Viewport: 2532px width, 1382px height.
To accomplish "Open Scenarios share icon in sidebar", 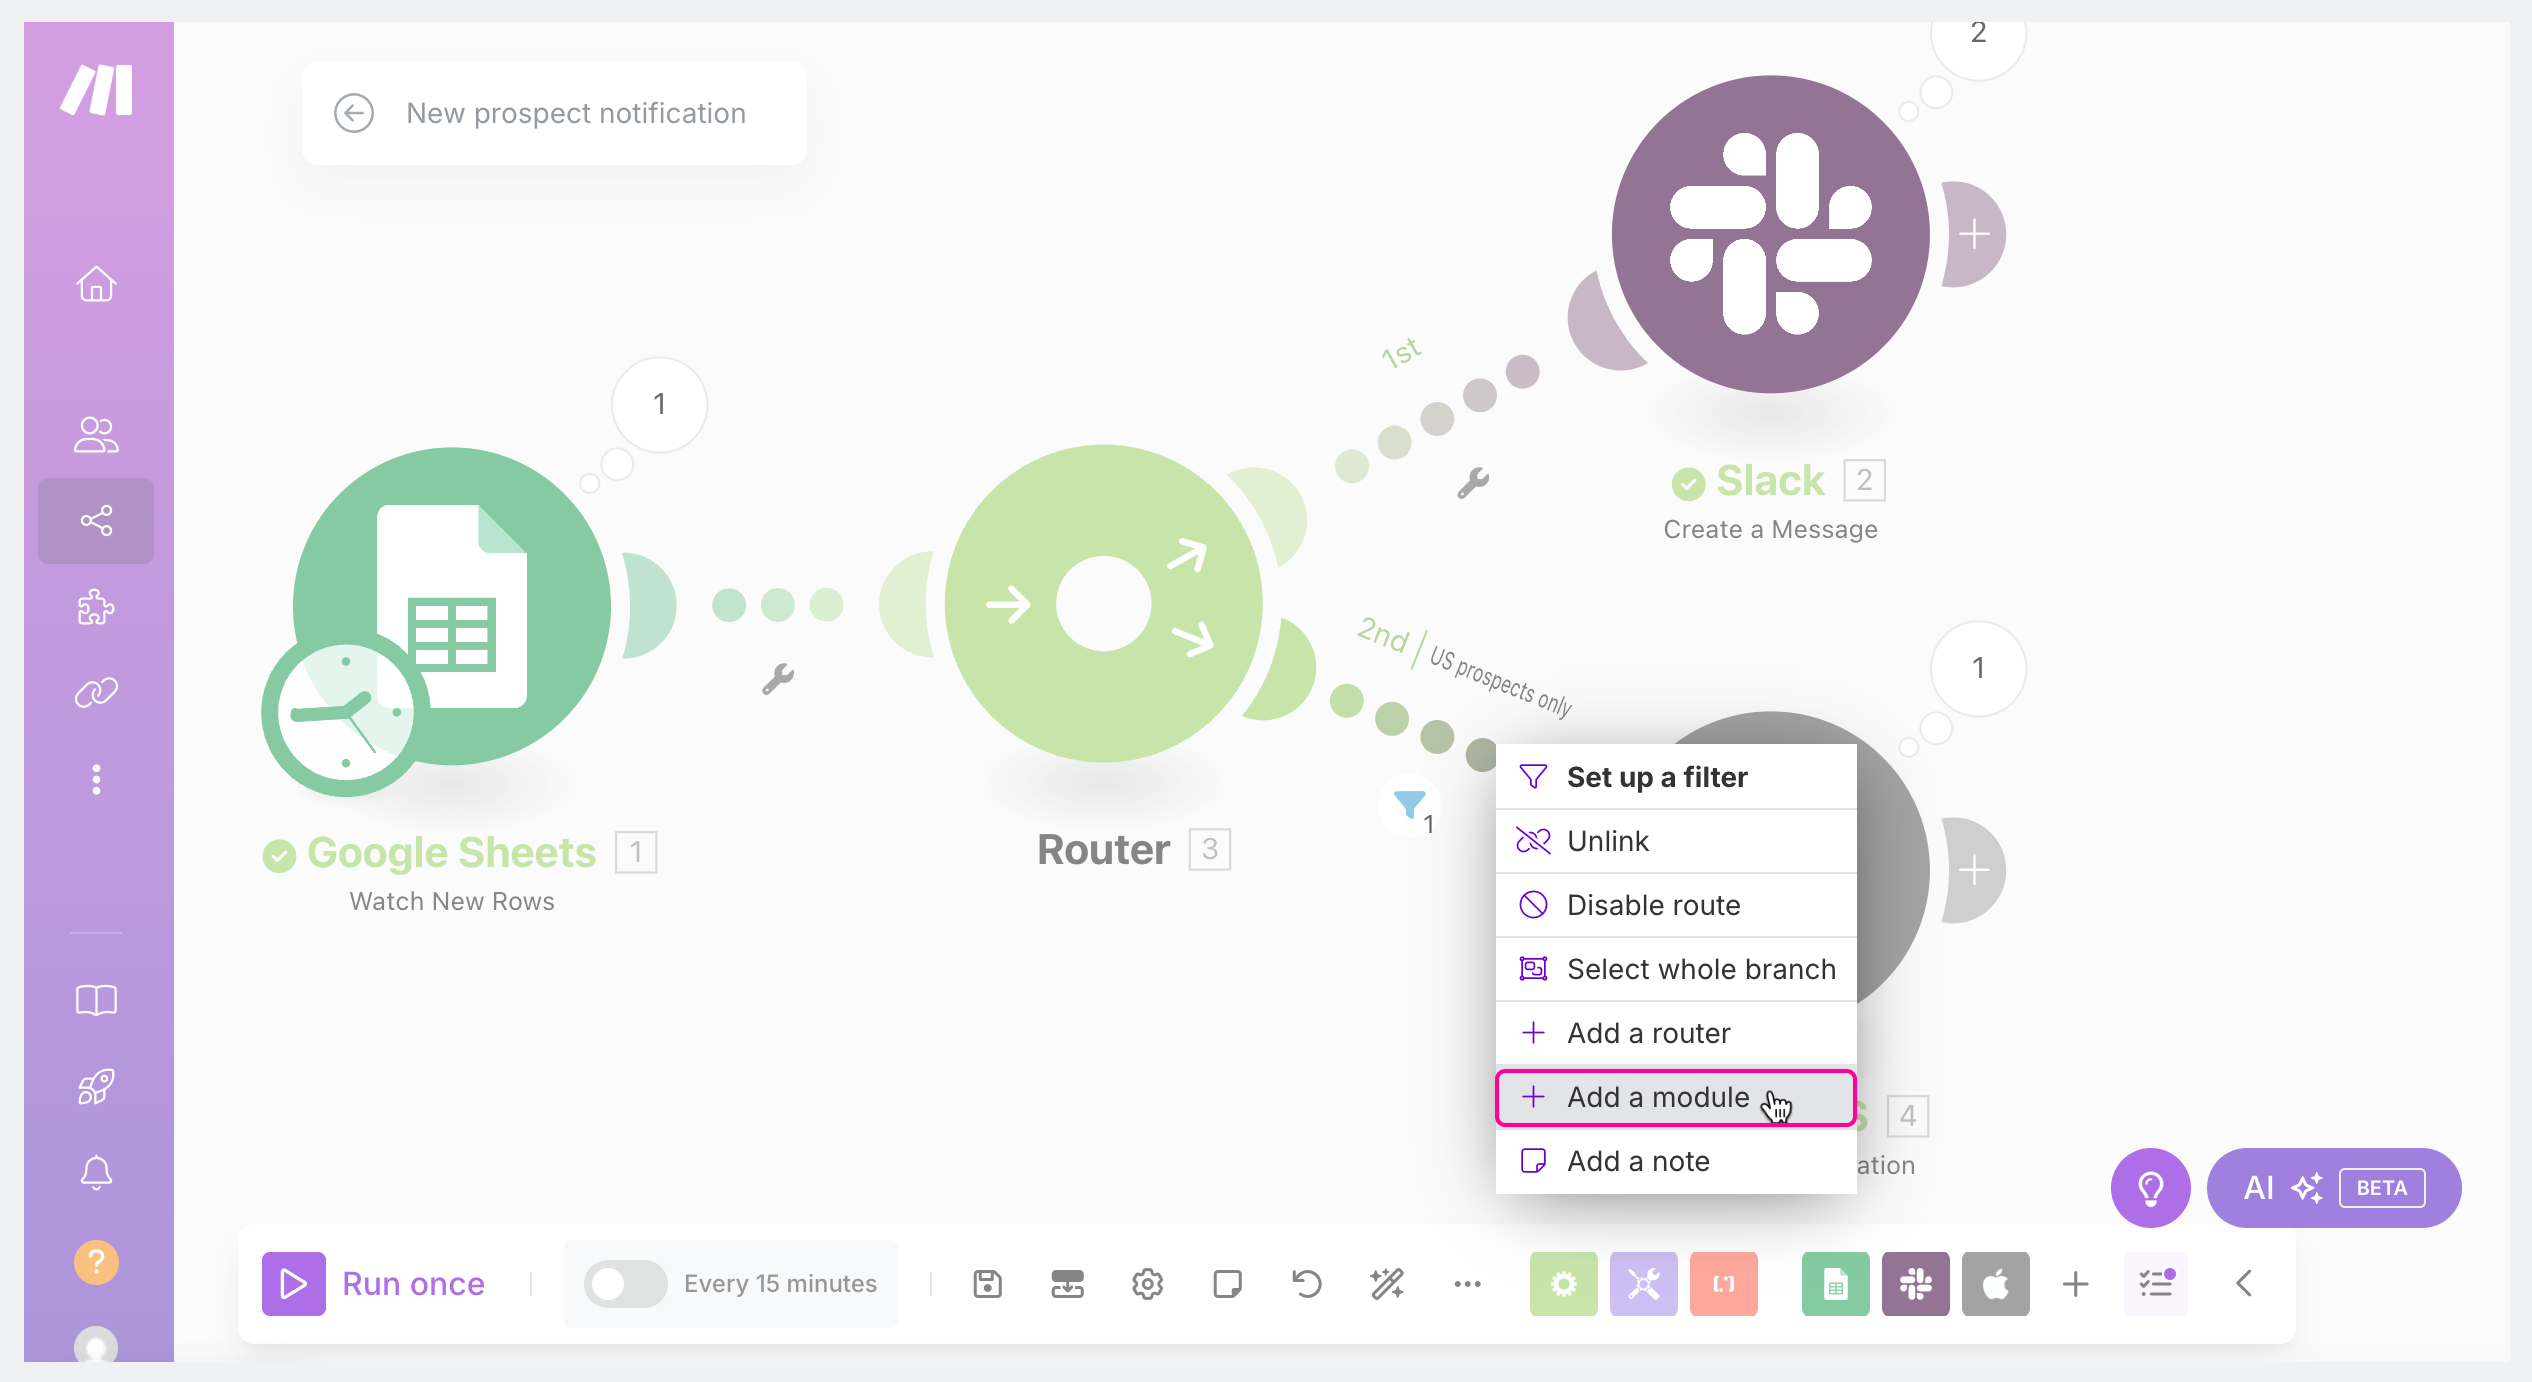I will coord(96,520).
